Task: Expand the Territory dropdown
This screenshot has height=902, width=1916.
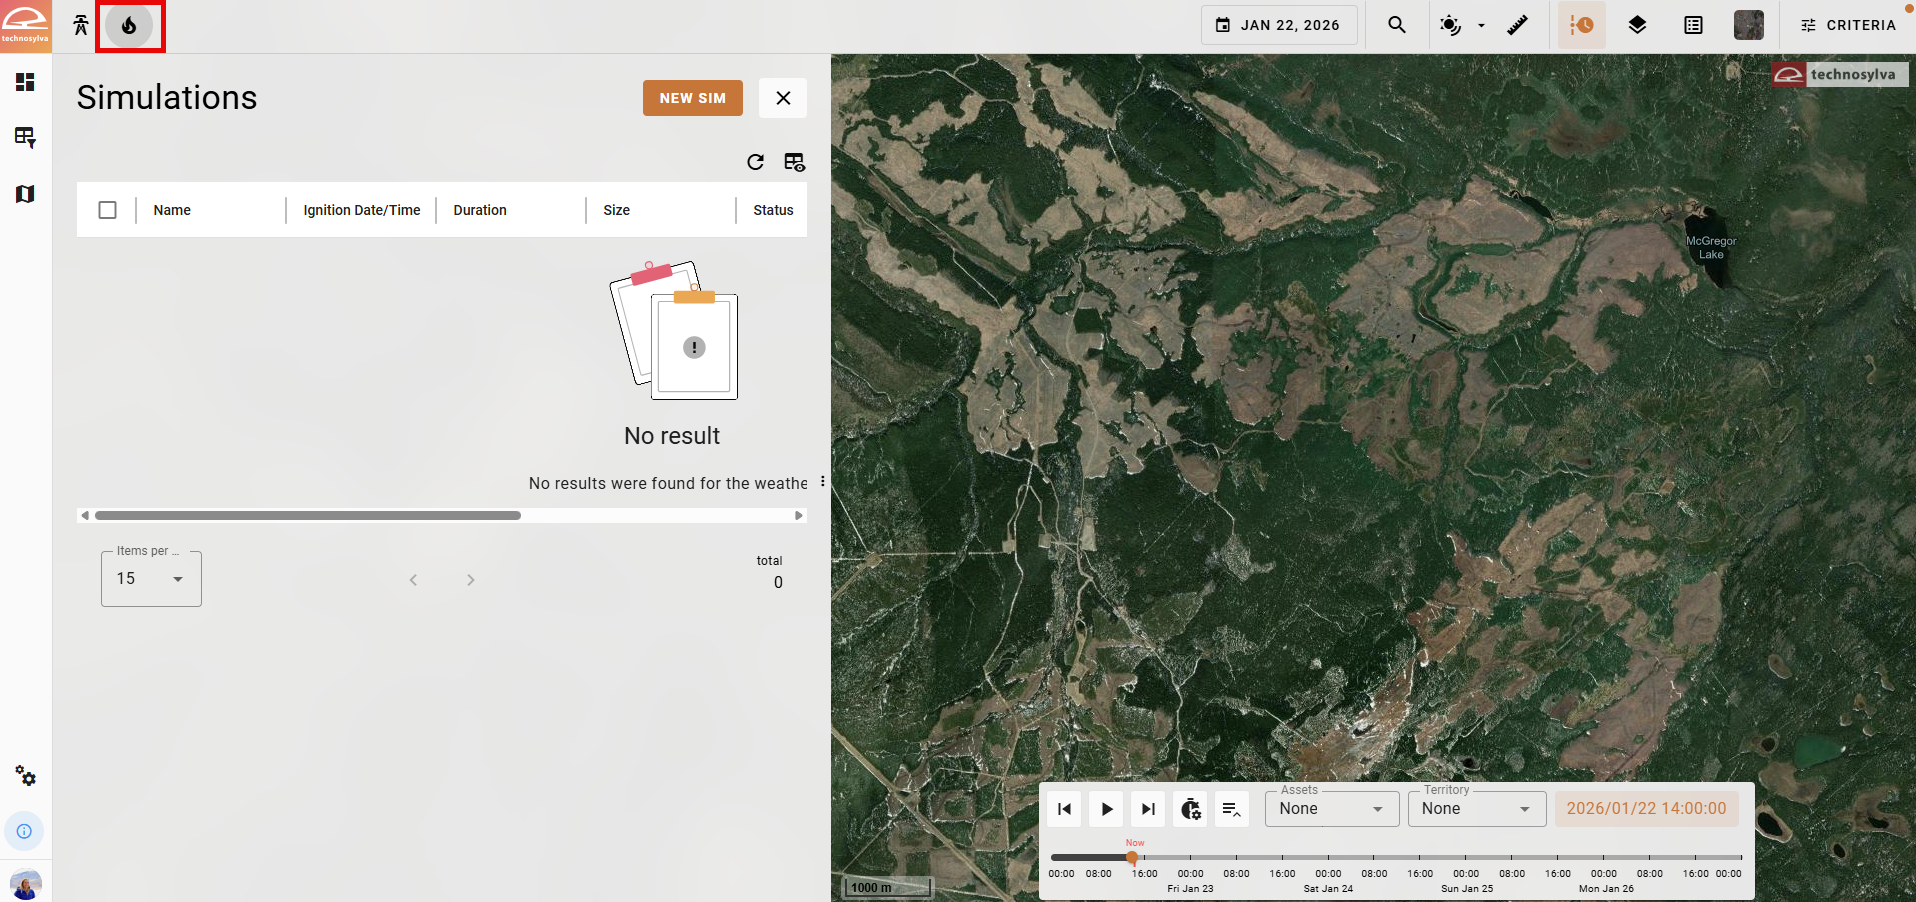Action: pyautogui.click(x=1476, y=809)
